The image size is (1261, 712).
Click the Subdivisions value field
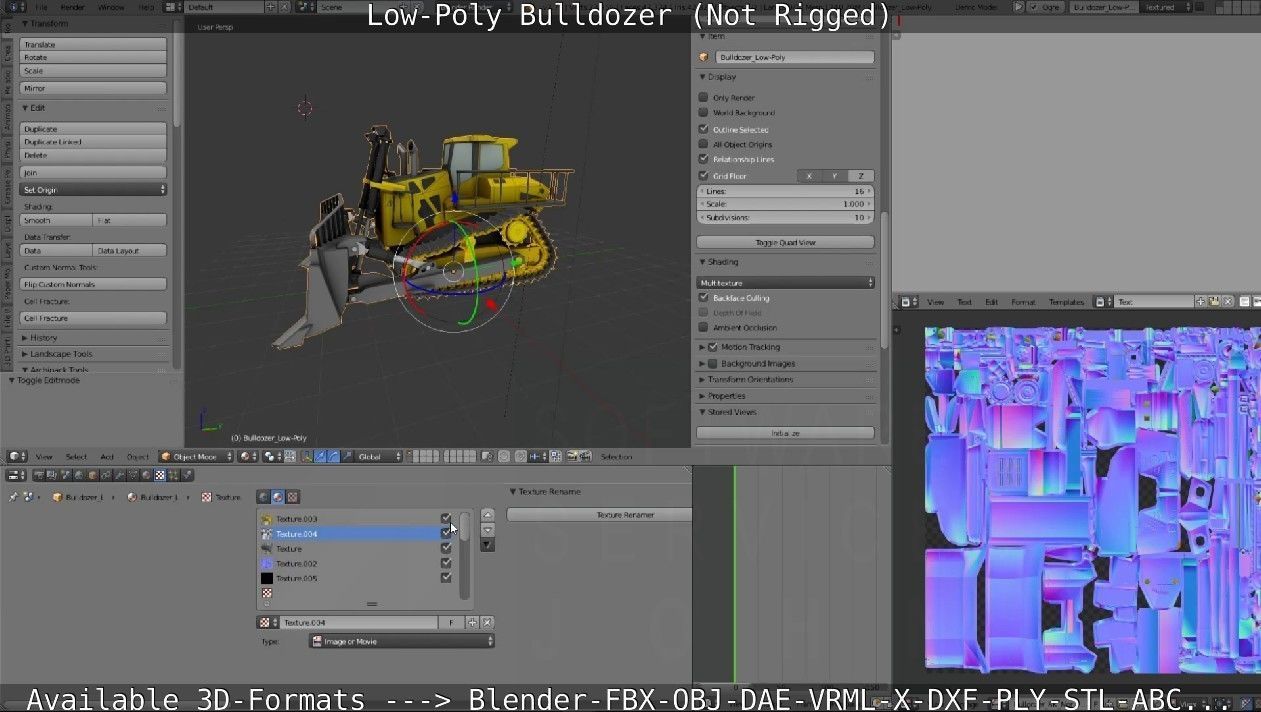[x=786, y=217]
